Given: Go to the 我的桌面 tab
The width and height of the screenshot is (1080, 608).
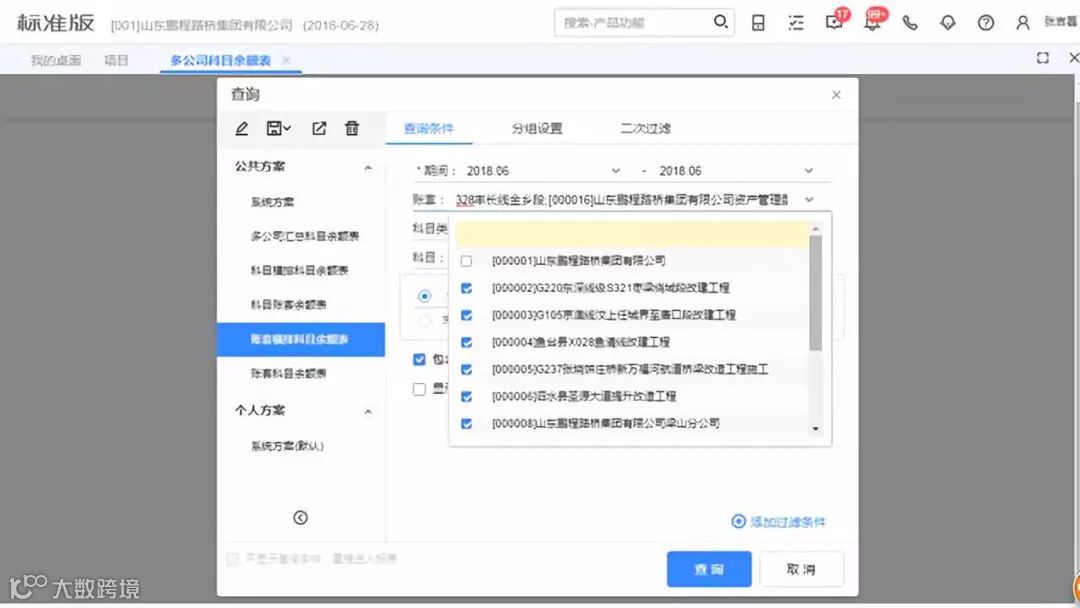Looking at the screenshot, I should [x=56, y=61].
